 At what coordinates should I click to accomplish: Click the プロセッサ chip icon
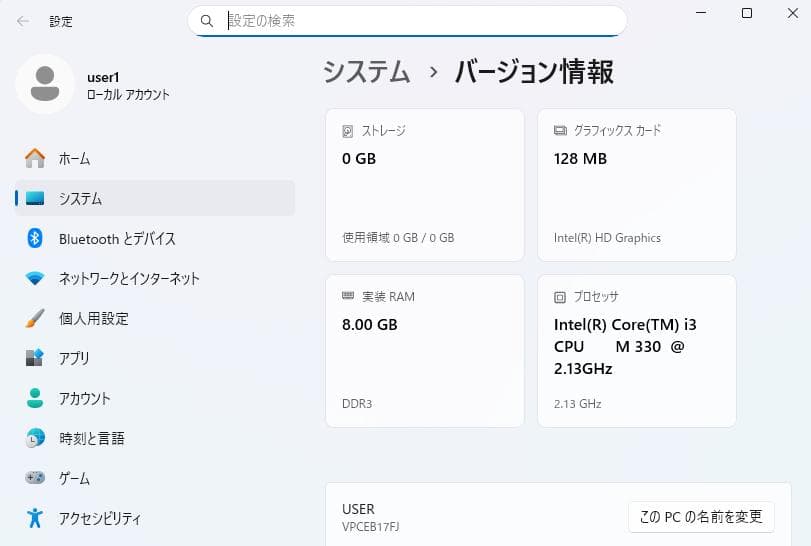click(560, 297)
